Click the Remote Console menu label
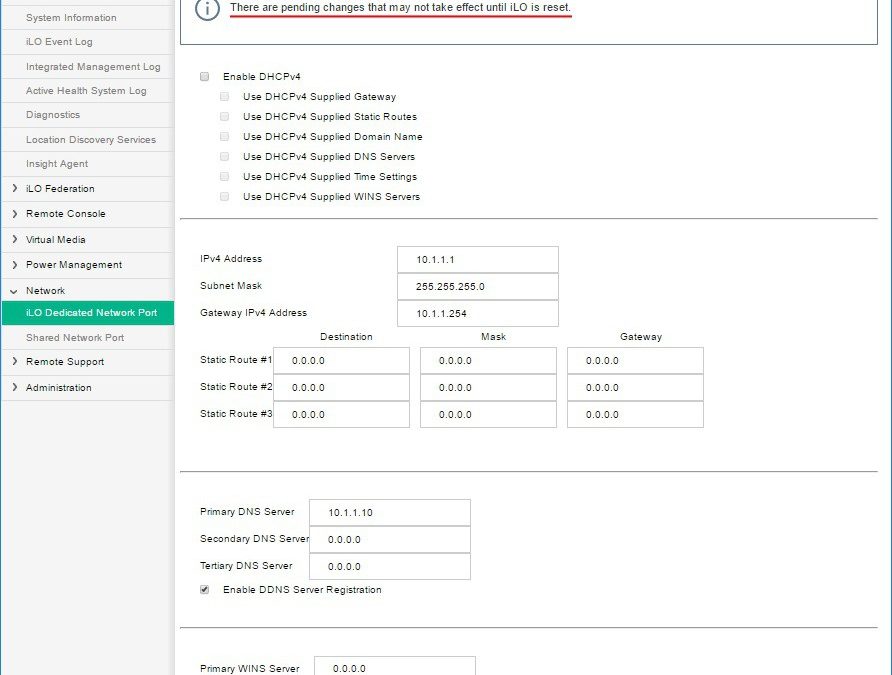This screenshot has height=675, width=892. 66,214
